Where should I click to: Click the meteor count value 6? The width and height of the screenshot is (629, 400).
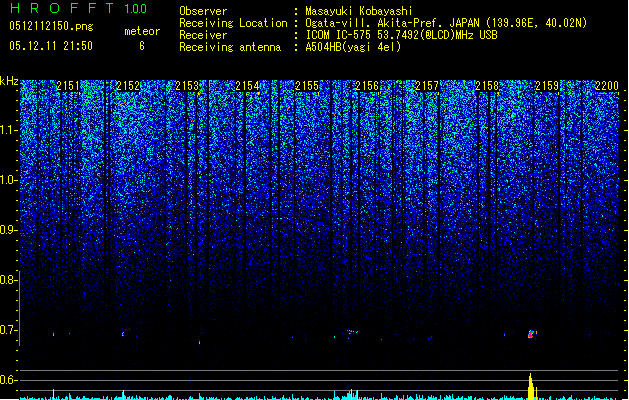pyautogui.click(x=142, y=46)
